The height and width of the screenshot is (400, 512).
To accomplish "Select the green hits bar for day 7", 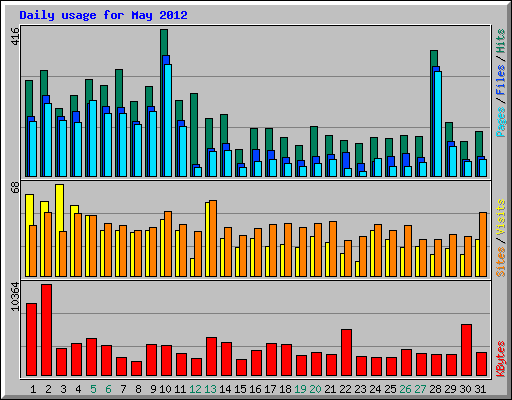I will [119, 88].
